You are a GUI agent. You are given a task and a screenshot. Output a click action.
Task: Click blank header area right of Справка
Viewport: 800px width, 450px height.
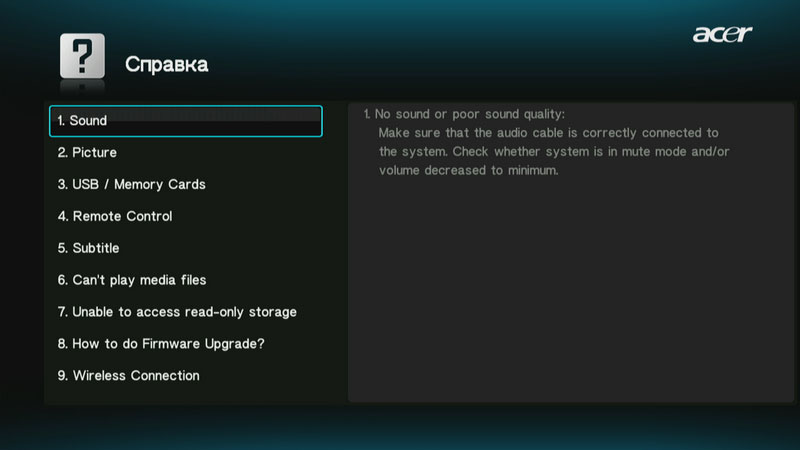pos(450,65)
